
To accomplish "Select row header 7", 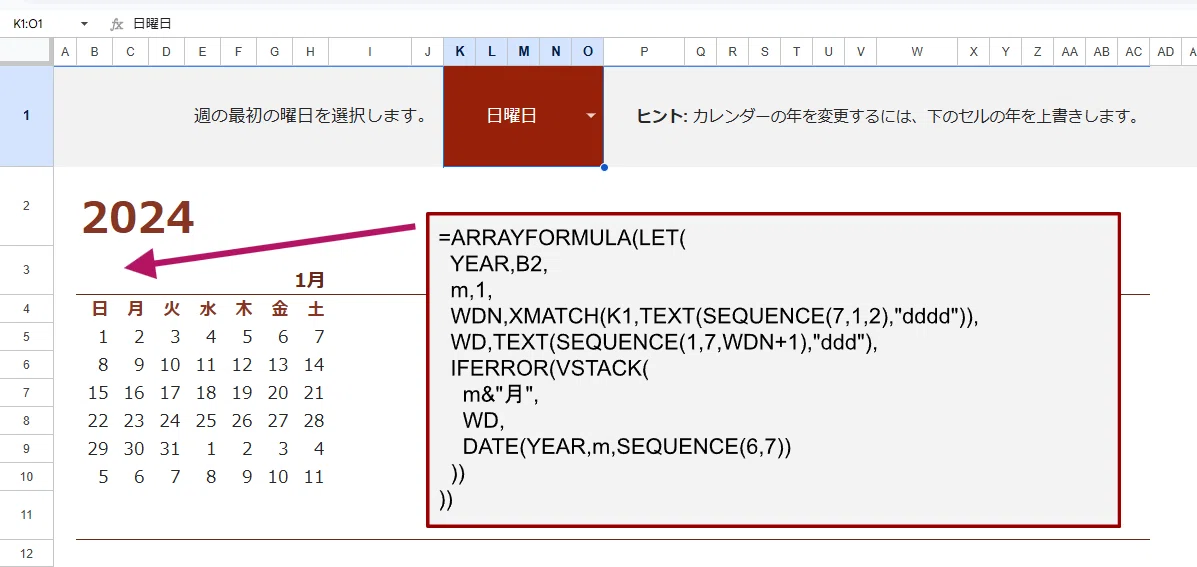I will tap(27, 392).
